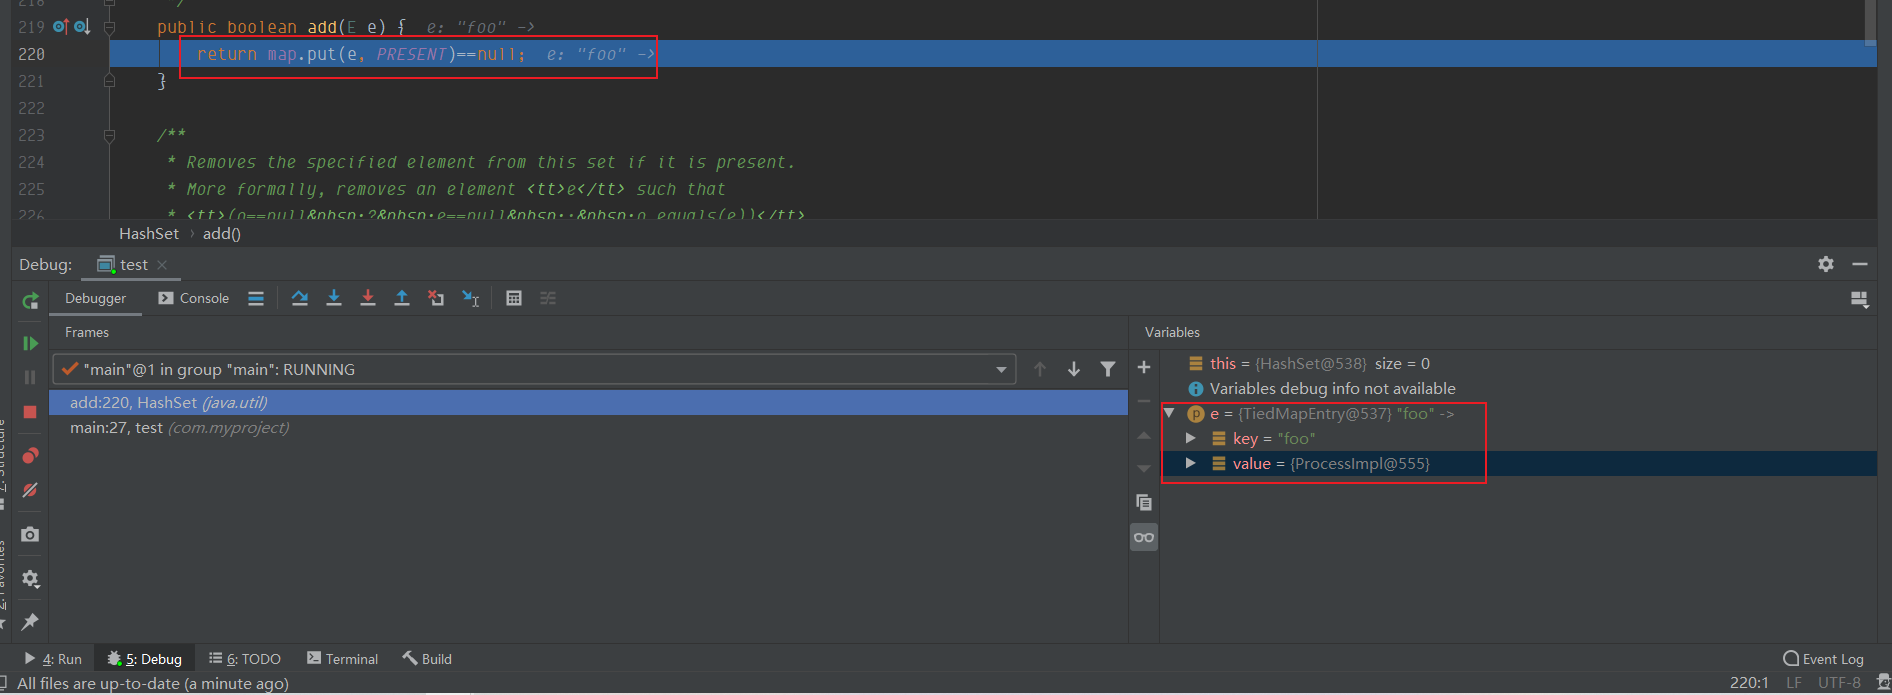Screen dimensions: 1892x695
Task: Expand the key variable node
Action: [x=1190, y=438]
